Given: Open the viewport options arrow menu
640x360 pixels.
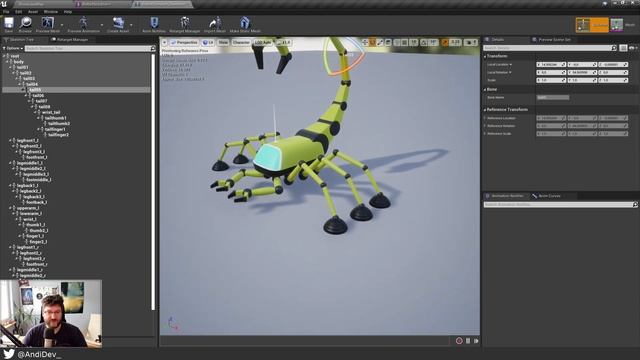Looking at the screenshot, I should 164,42.
